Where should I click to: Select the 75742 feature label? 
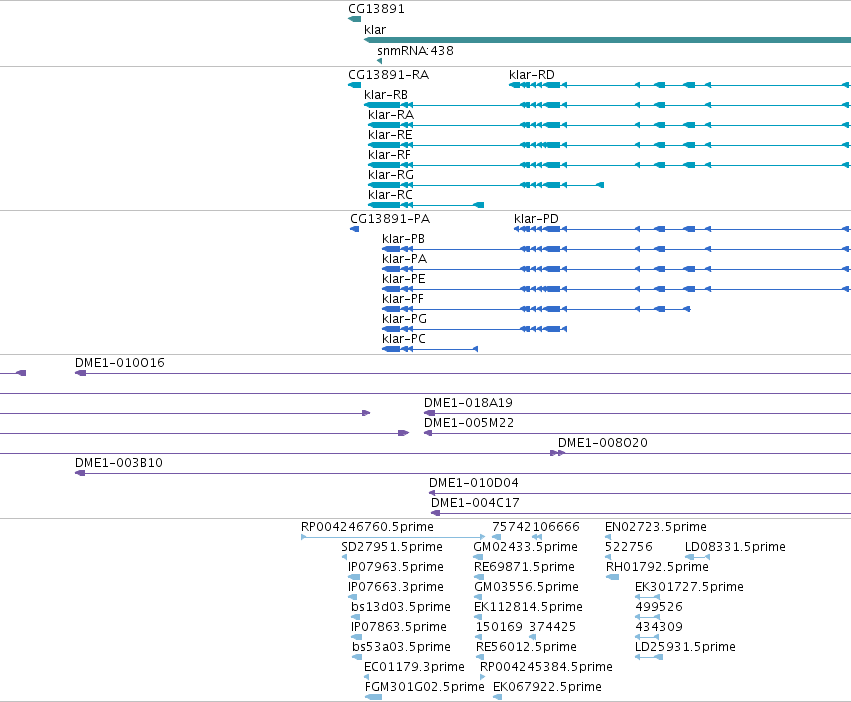pos(512,527)
